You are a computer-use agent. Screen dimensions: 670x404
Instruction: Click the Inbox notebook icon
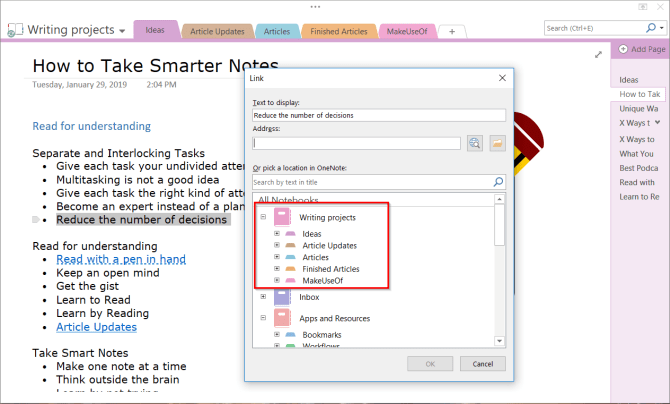[x=281, y=296]
